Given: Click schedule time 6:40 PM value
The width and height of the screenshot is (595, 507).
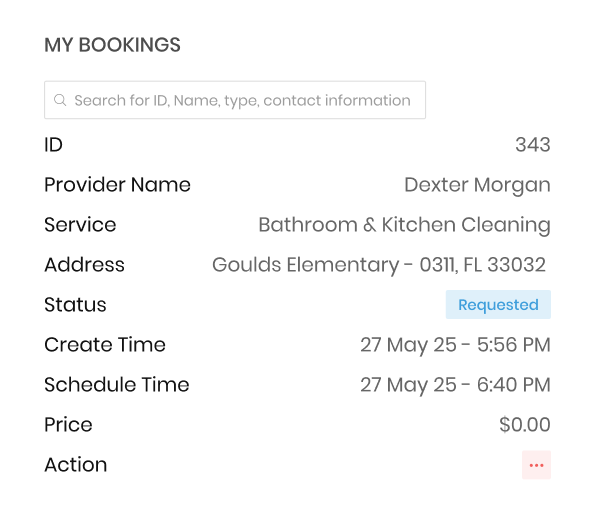Looking at the screenshot, I should [455, 385].
